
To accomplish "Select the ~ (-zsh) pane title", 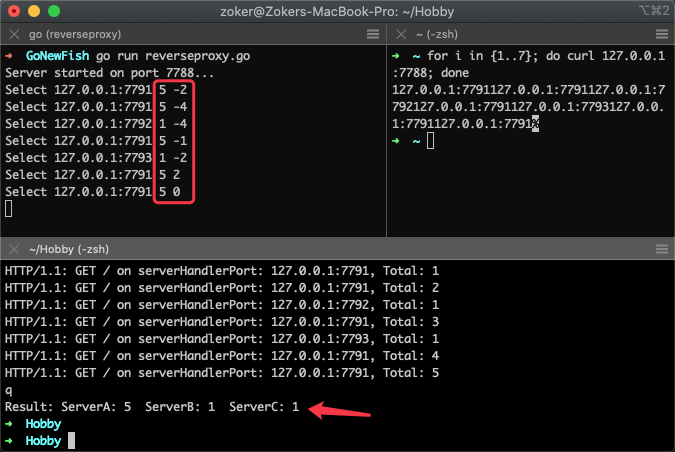I will coord(442,34).
